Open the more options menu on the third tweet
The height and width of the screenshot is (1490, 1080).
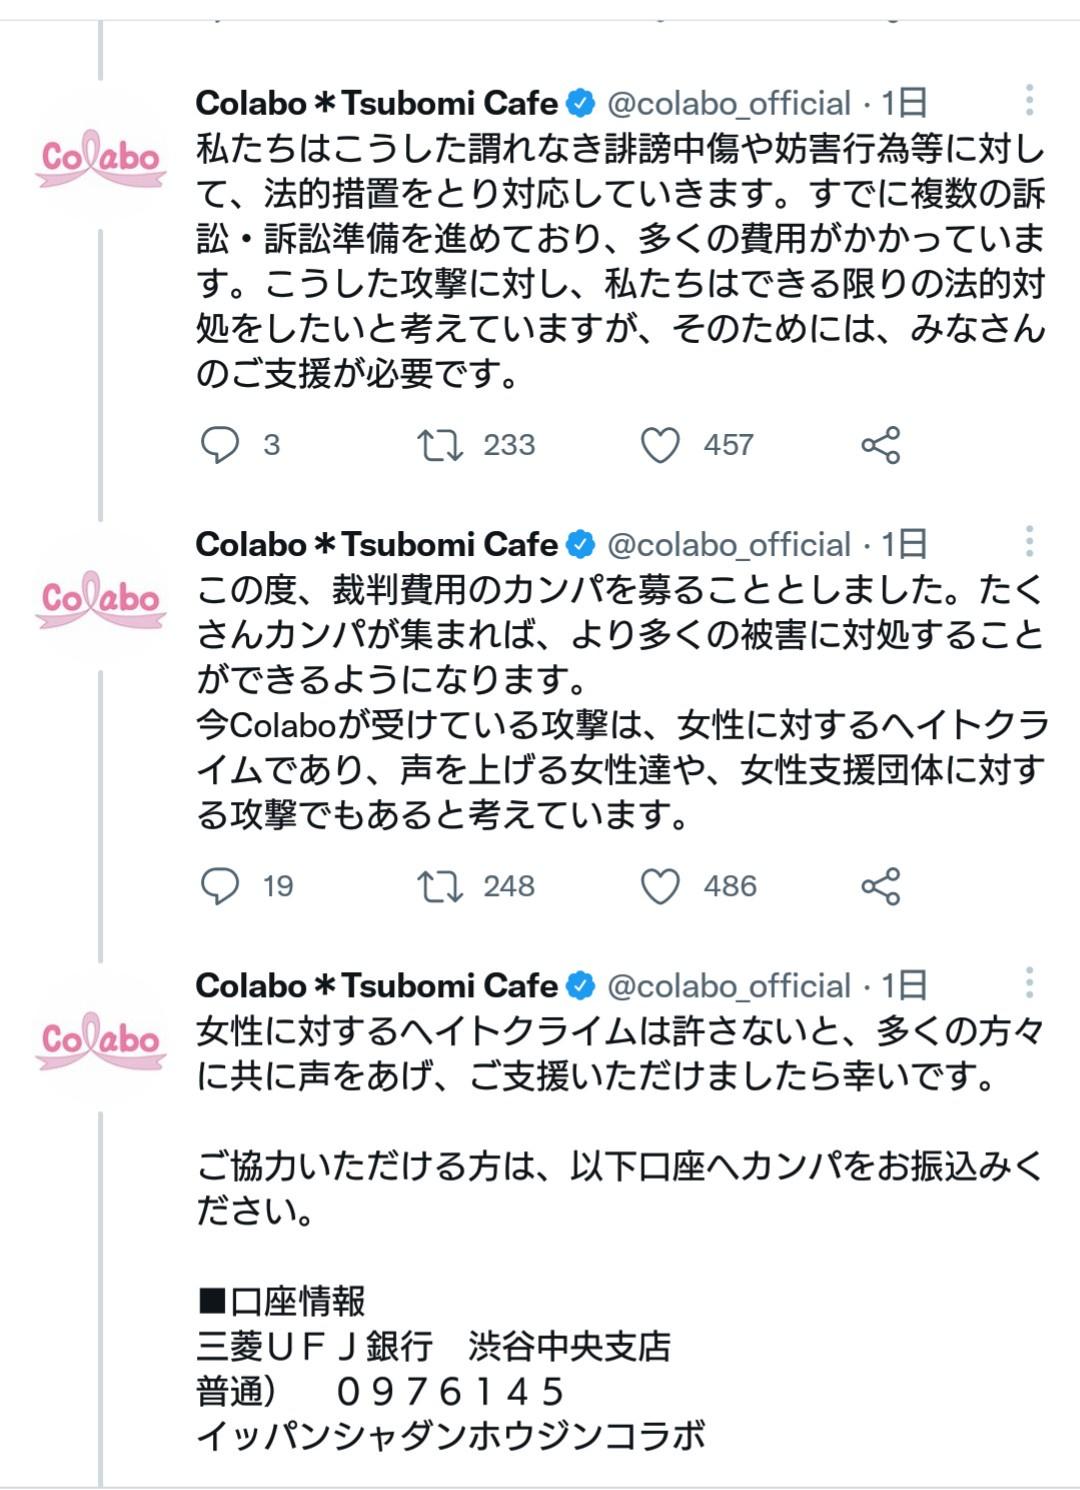(x=1032, y=983)
